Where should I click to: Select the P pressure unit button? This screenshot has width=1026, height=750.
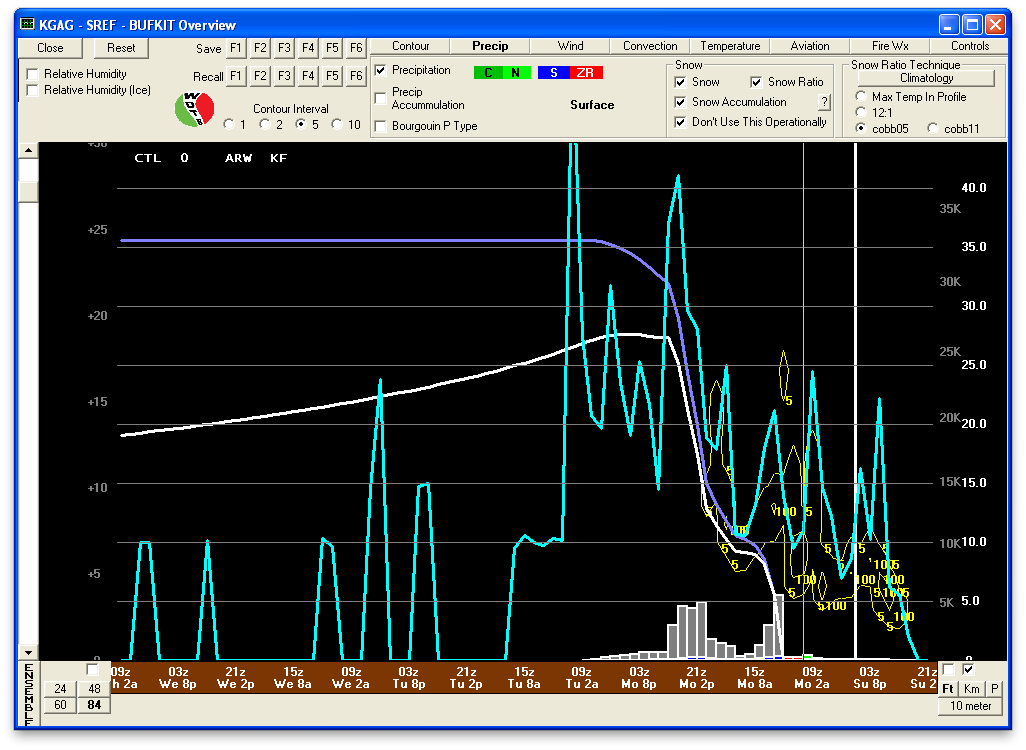[995, 688]
